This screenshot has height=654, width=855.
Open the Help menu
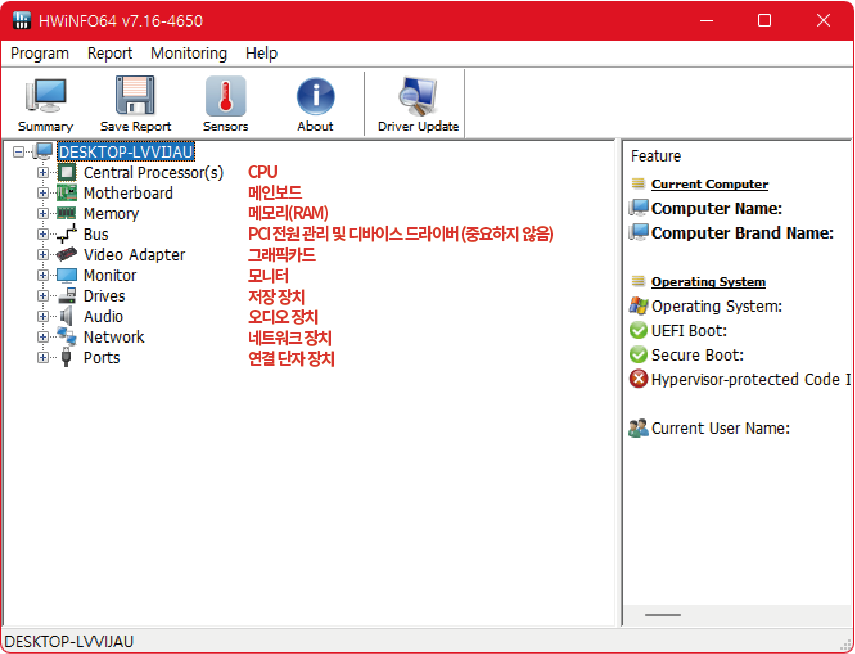pyautogui.click(x=262, y=53)
